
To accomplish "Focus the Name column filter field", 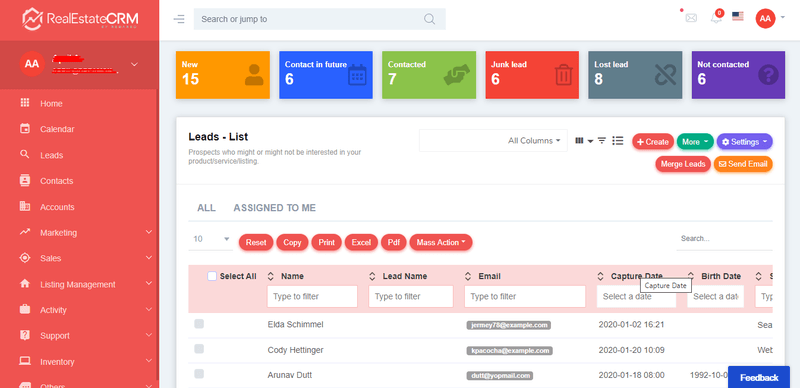I will coord(312,296).
